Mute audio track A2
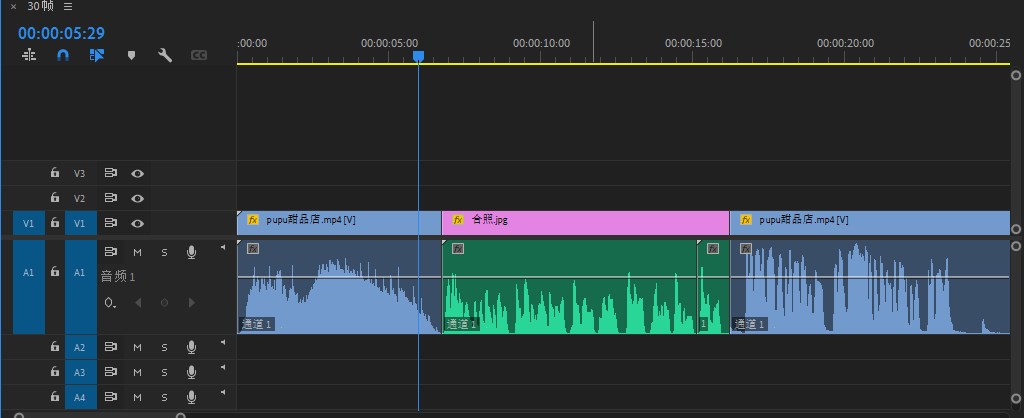1024x418 pixels. click(138, 347)
